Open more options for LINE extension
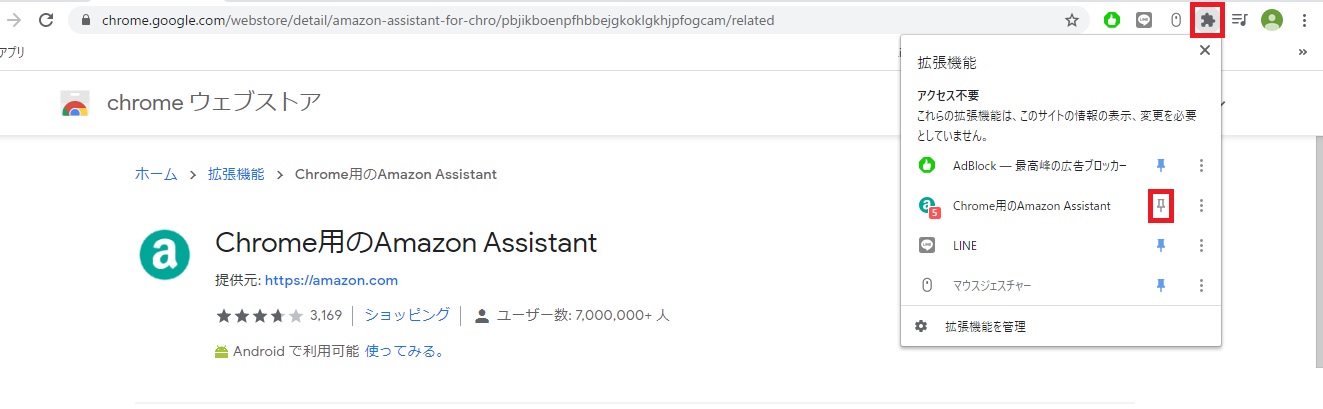Viewport: 1323px width, 409px height. click(1201, 245)
